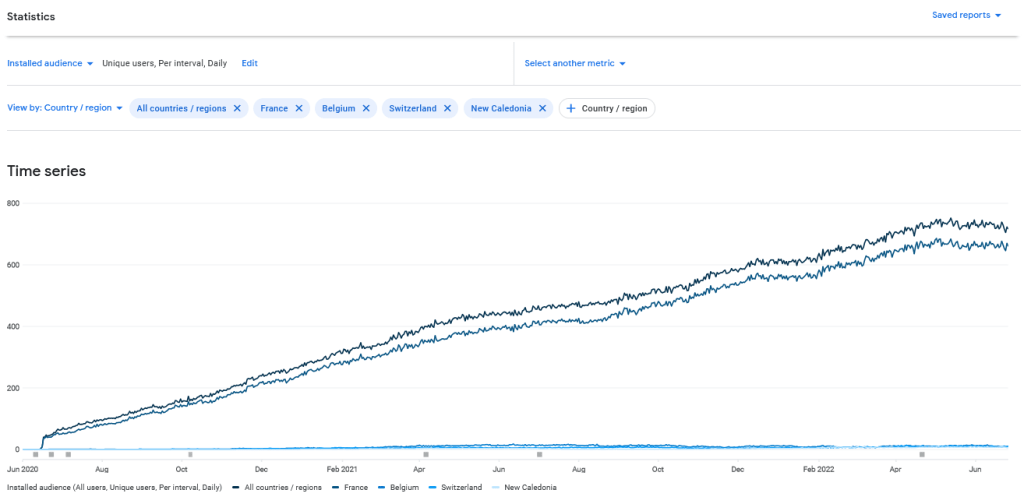Select the France chip label

274,108
